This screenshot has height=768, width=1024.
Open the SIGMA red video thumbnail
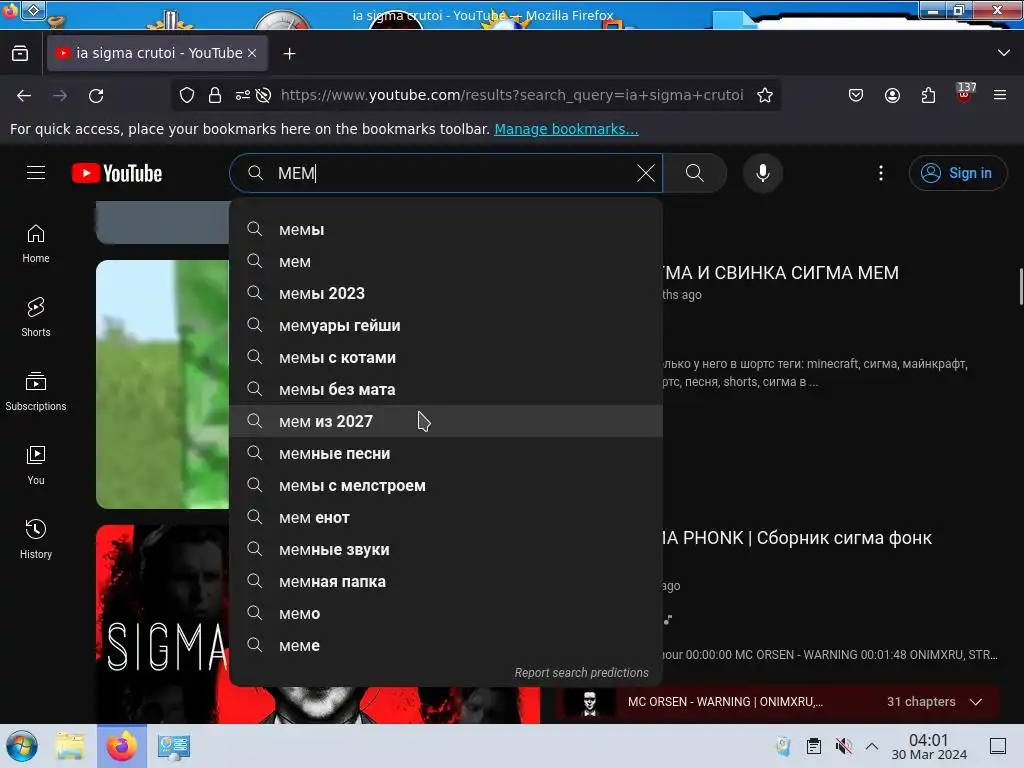click(x=163, y=624)
